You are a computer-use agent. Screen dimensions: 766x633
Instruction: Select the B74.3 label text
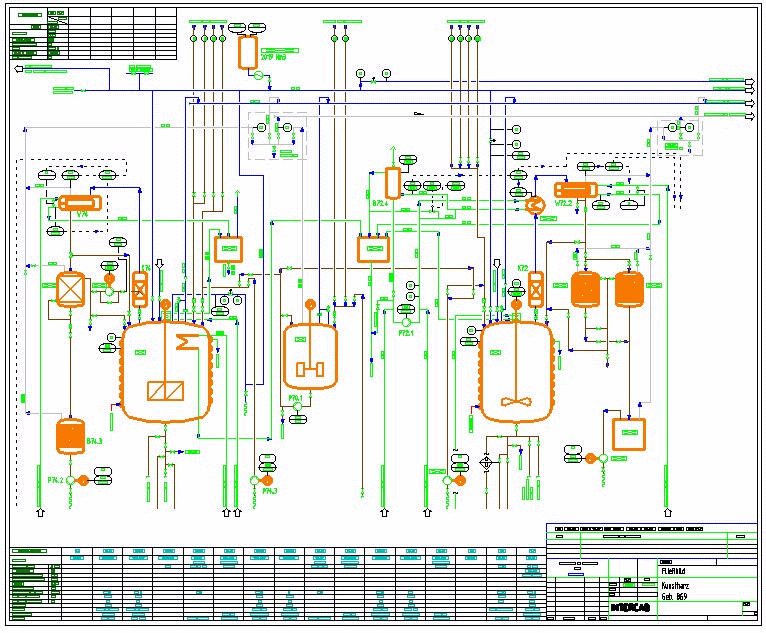[94, 441]
